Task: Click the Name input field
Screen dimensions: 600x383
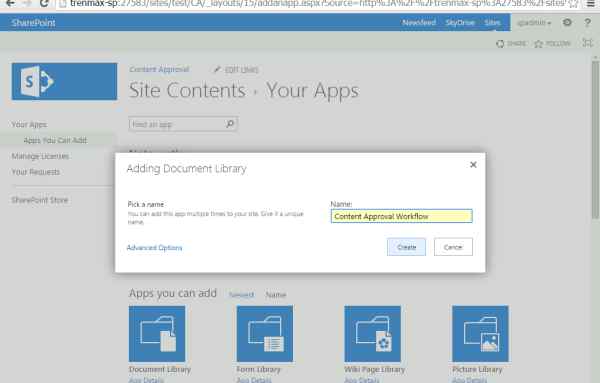Action: click(x=401, y=216)
